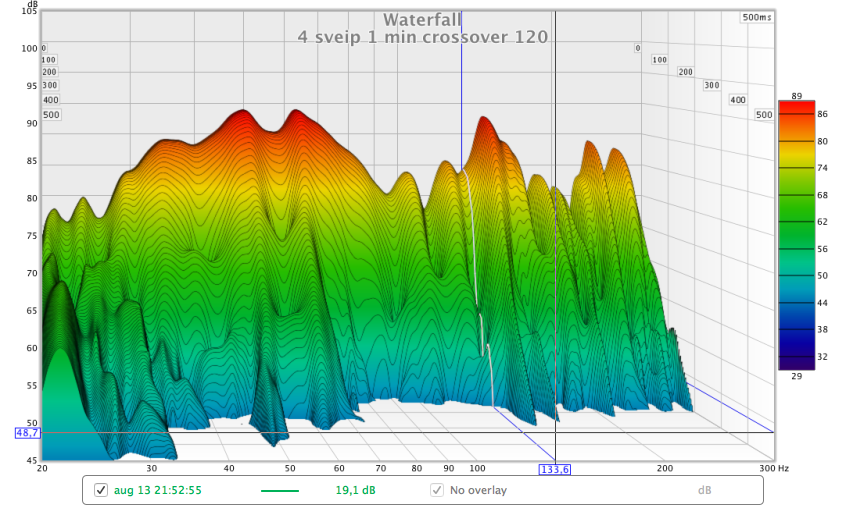The image size is (846, 506).
Task: Toggle the aug 13 21:52:55 measurement checkbox
Action: point(101,490)
